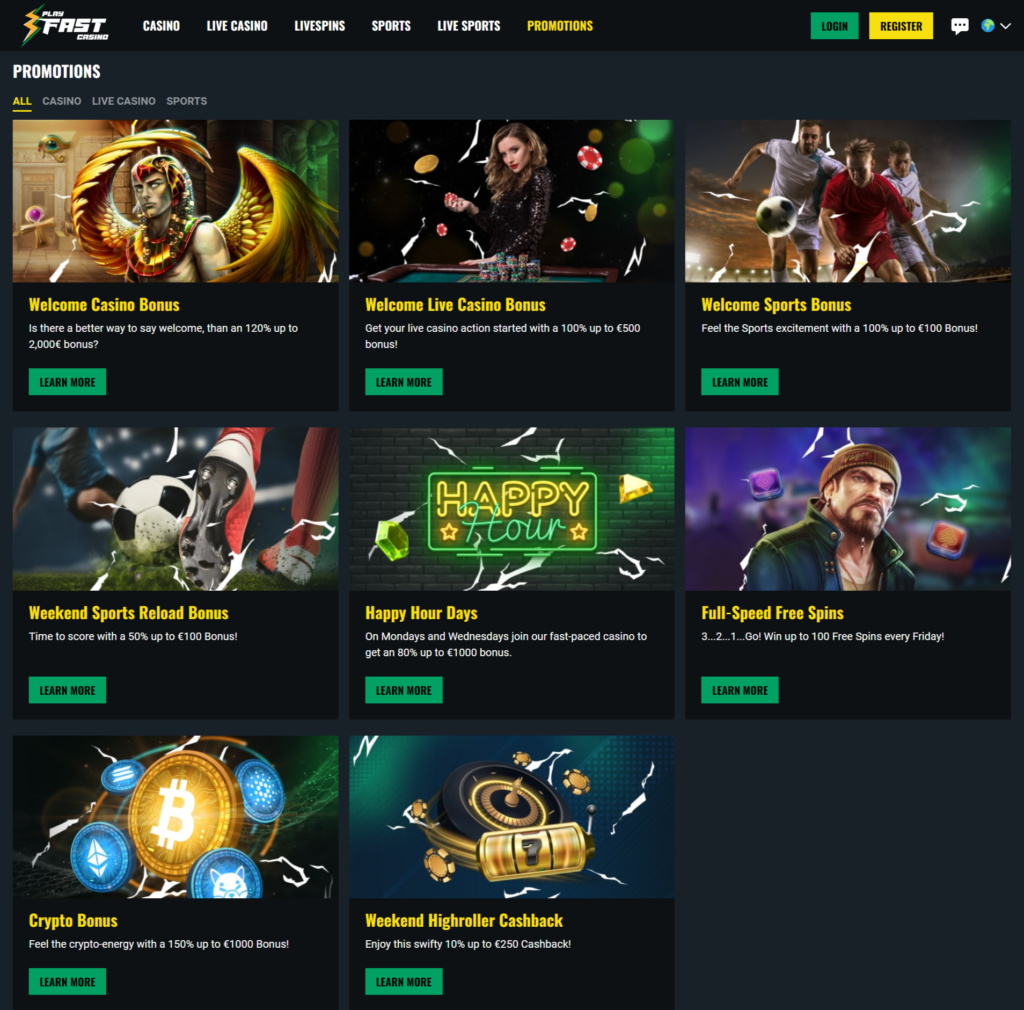Screen dimensions: 1024x1010
Task: Click the green Login button
Action: pyautogui.click(x=835, y=26)
